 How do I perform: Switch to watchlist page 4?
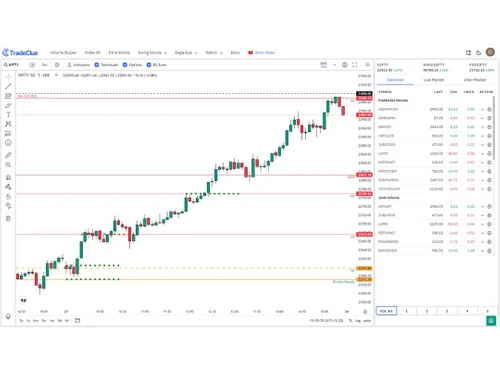tap(467, 311)
